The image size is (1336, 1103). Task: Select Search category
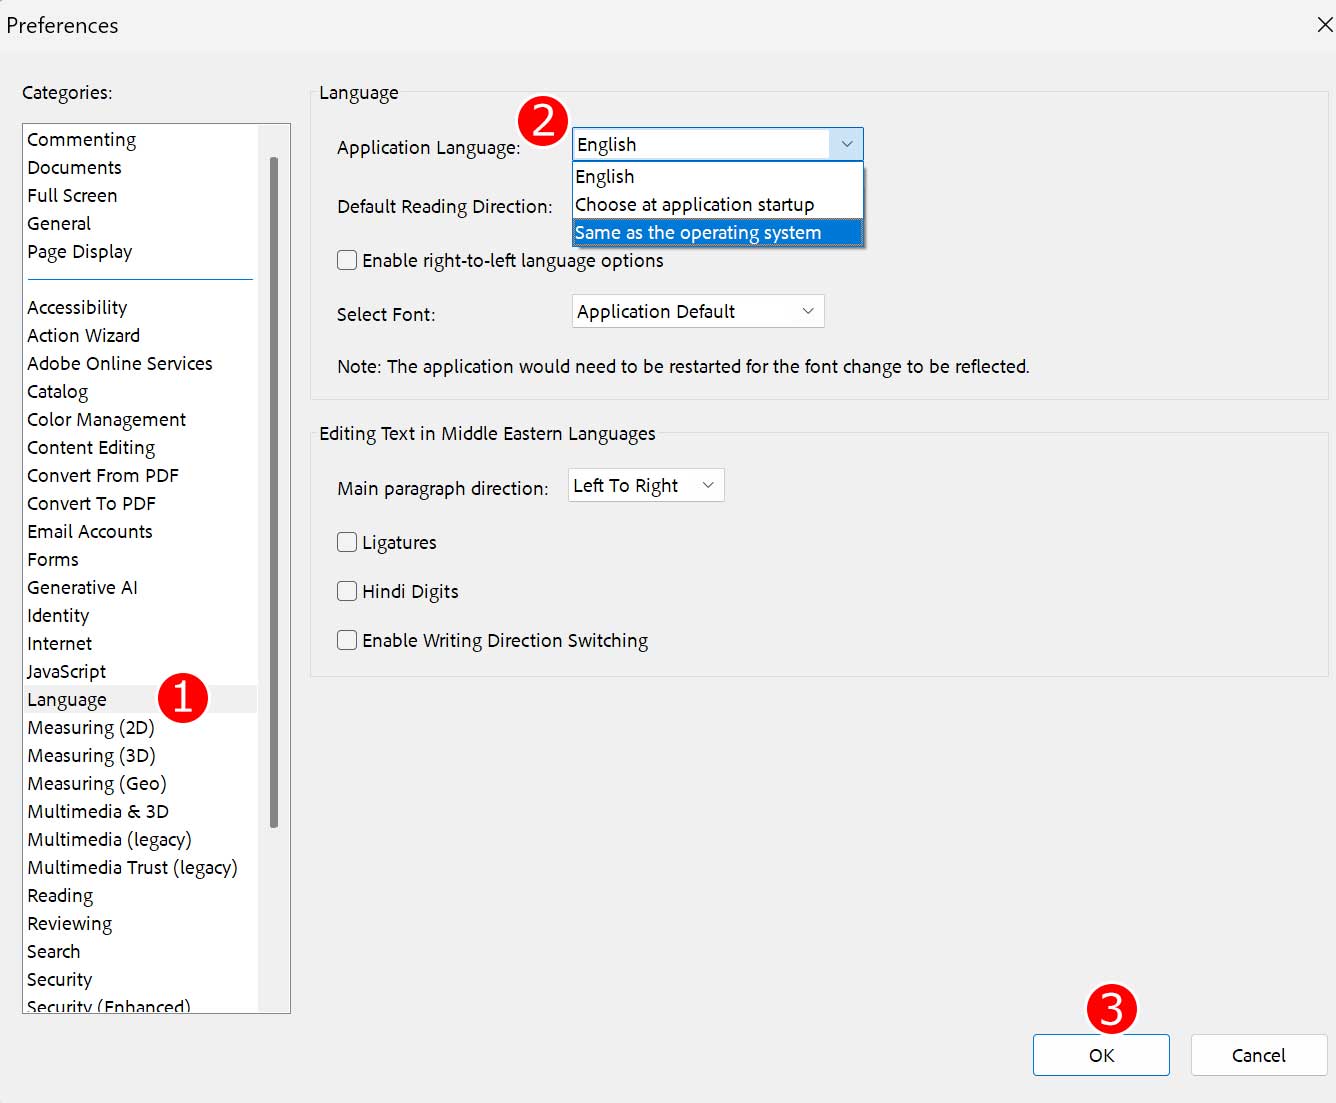tap(54, 952)
